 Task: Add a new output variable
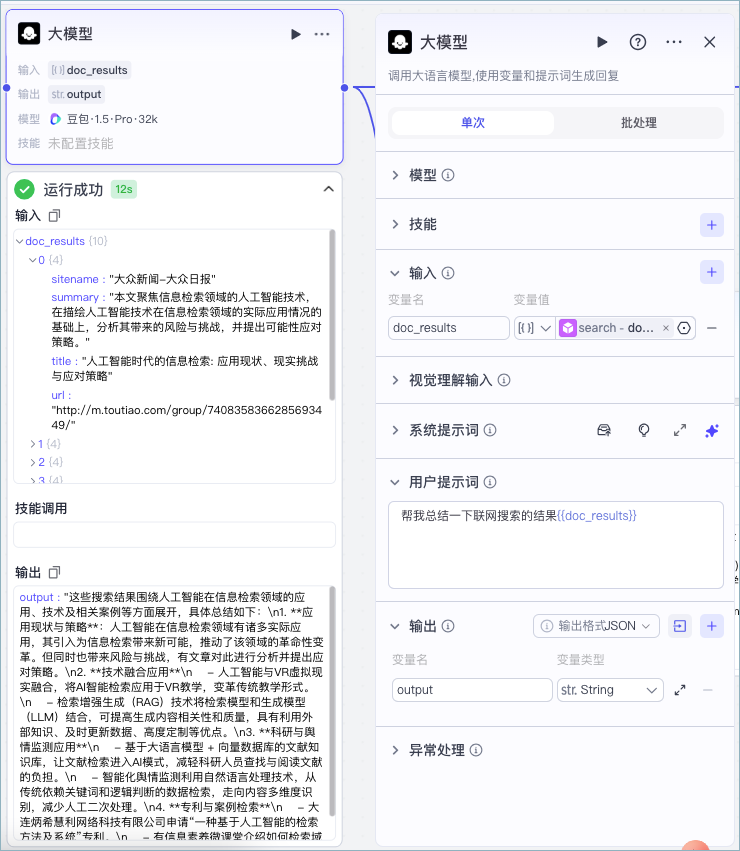coord(712,626)
